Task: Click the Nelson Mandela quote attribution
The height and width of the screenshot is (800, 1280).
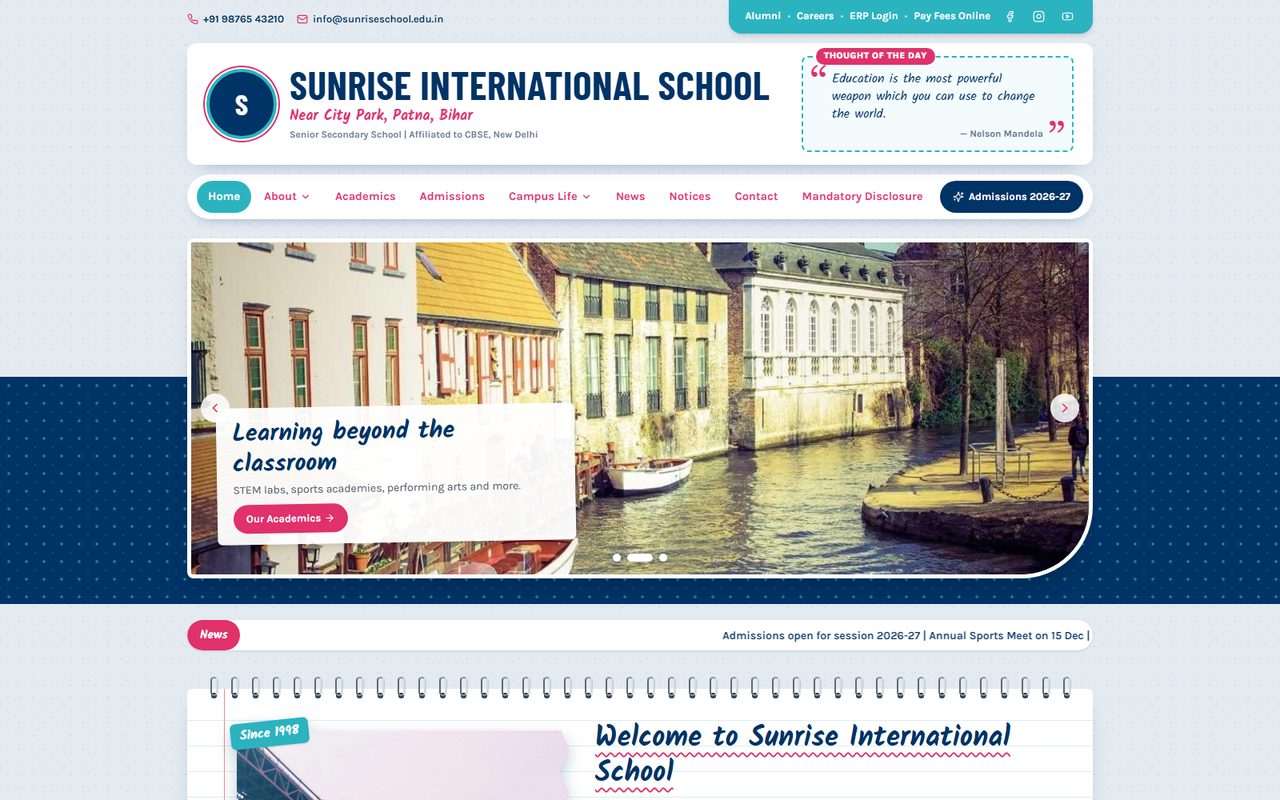Action: tap(1002, 134)
